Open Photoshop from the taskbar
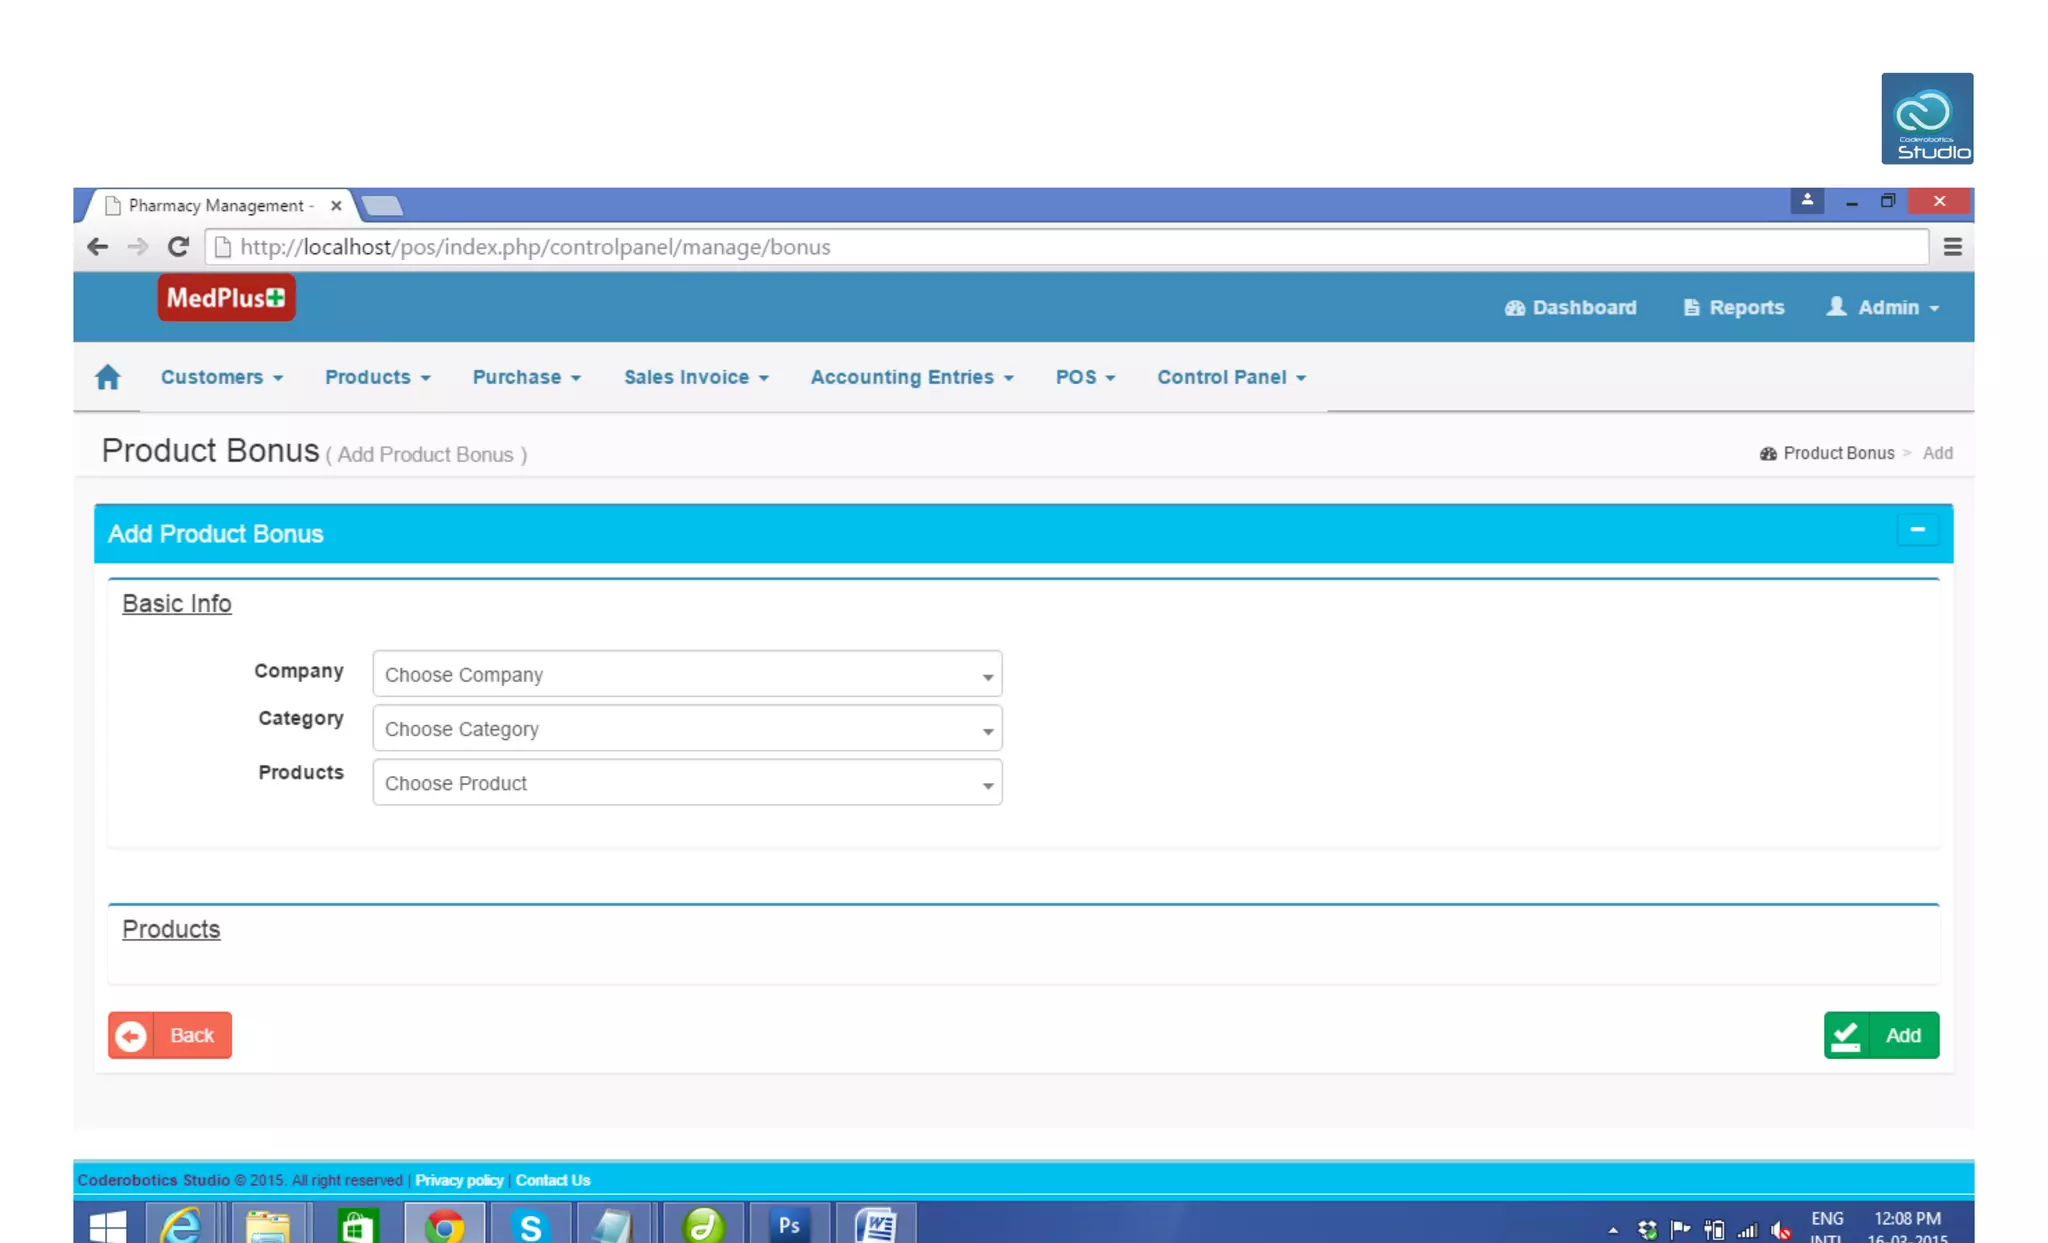2048x1243 pixels. (789, 1224)
